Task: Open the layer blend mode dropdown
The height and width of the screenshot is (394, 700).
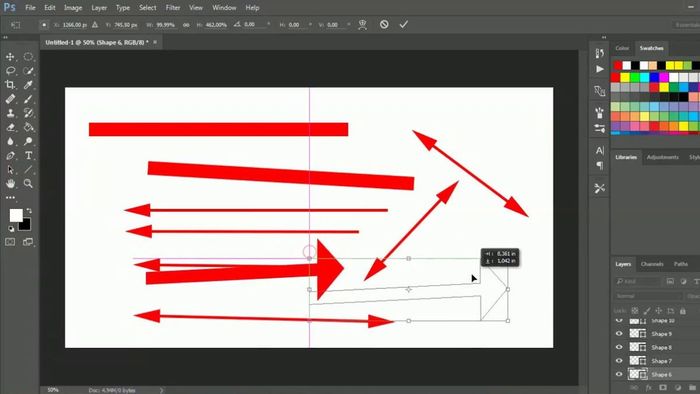Action: click(648, 296)
